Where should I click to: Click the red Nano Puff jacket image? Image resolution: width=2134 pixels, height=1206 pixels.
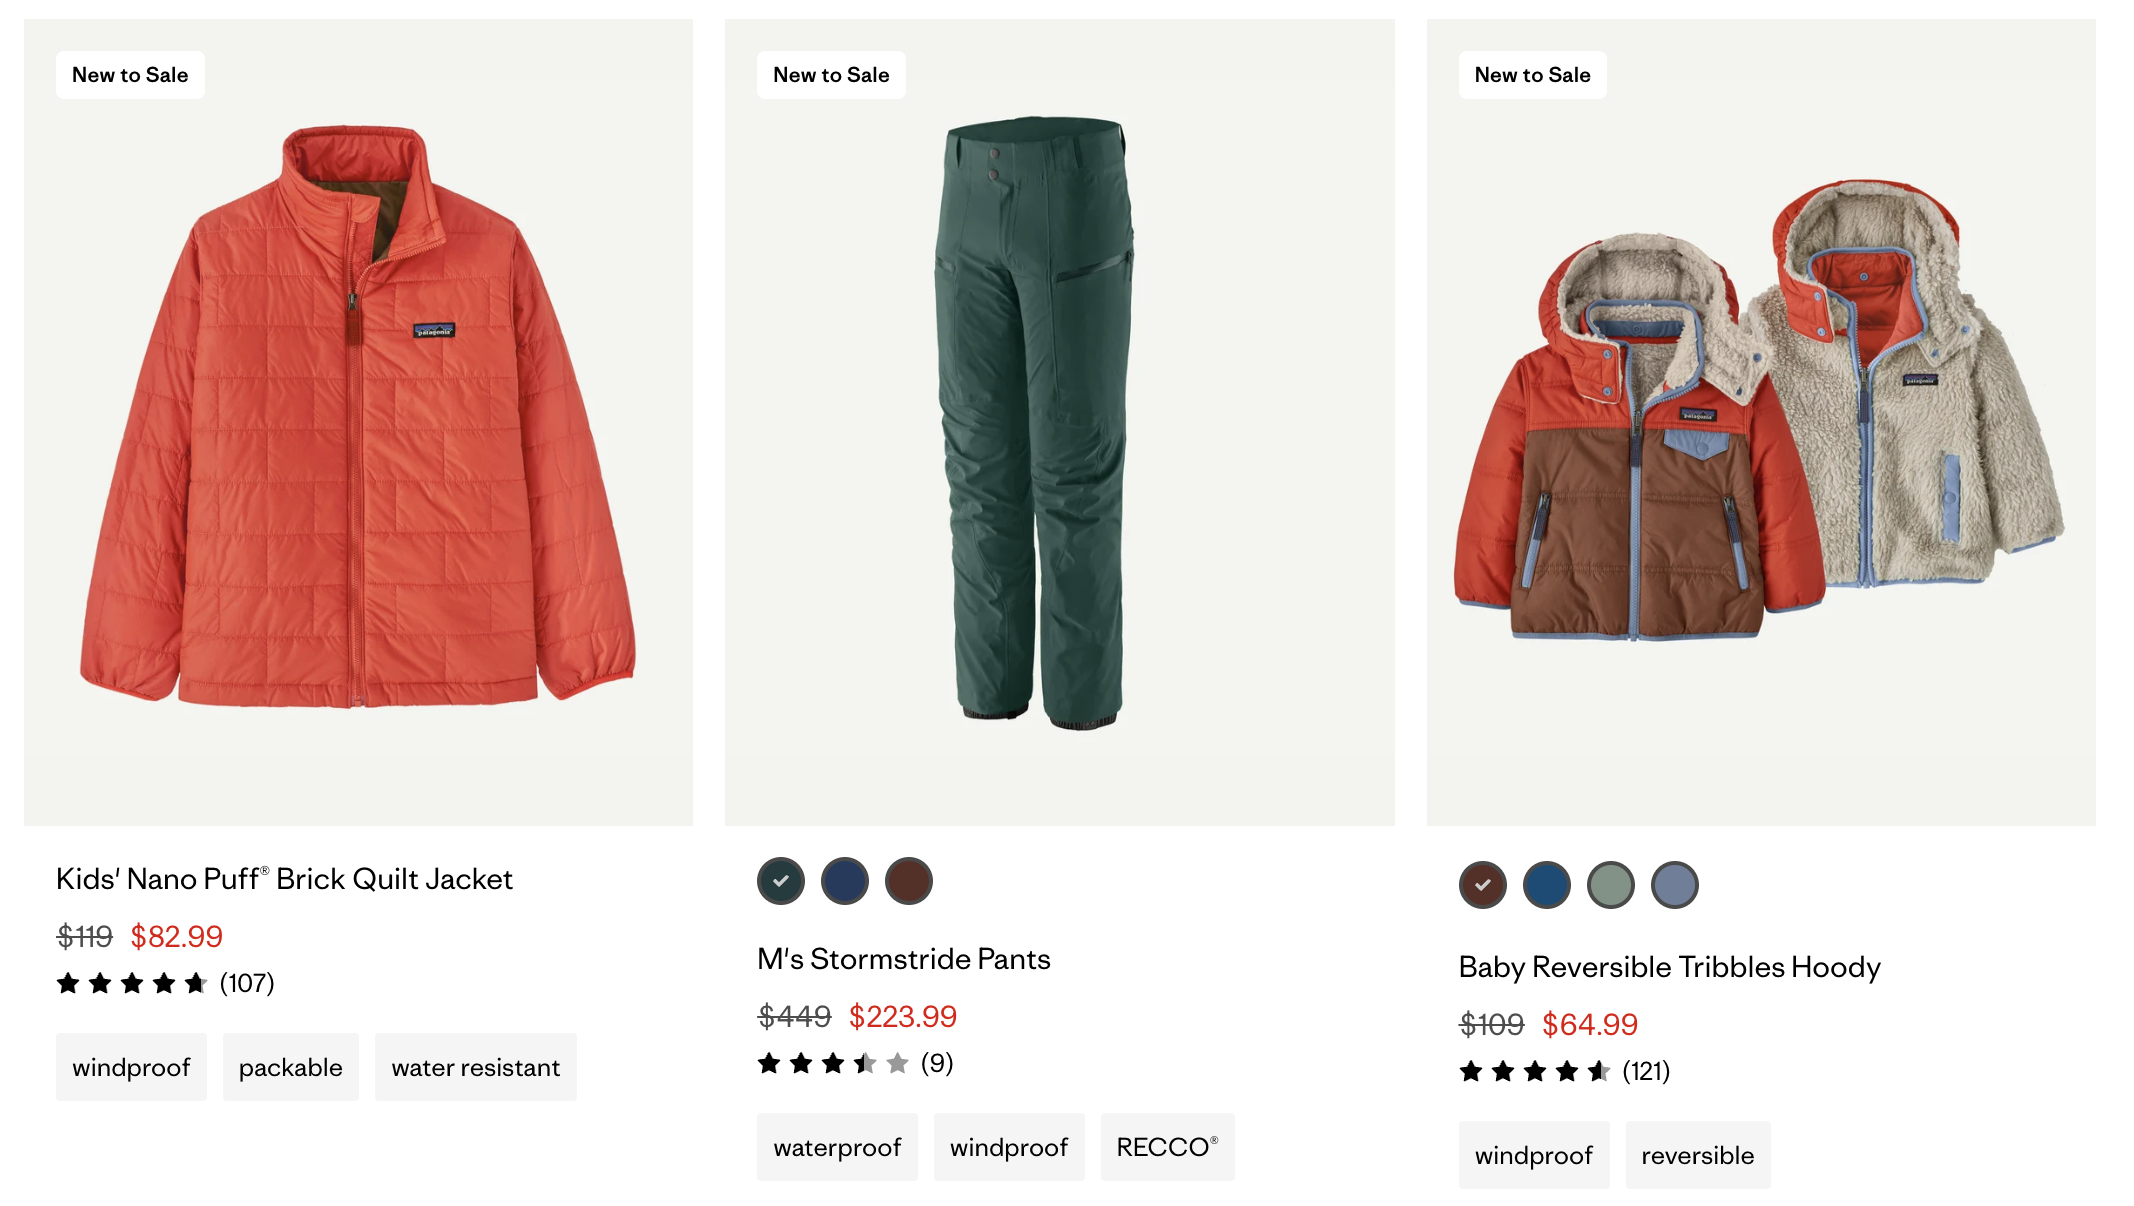click(358, 422)
